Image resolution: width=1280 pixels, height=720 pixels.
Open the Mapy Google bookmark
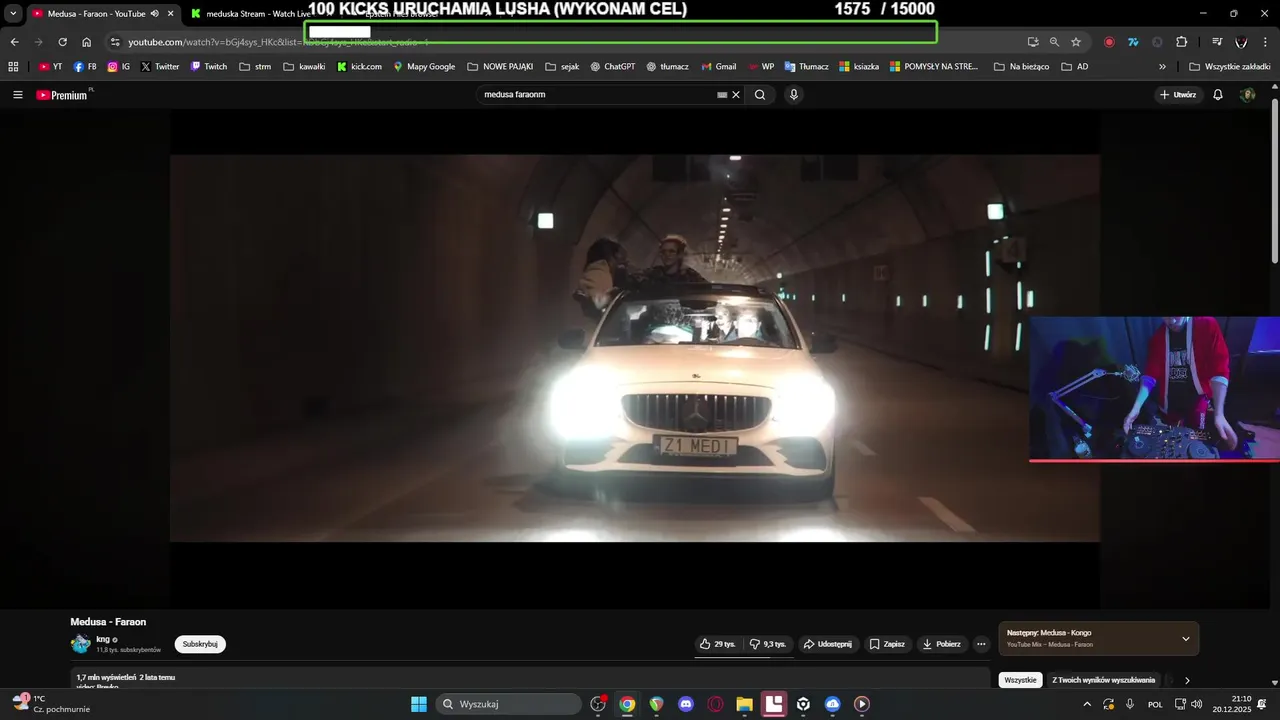point(424,67)
